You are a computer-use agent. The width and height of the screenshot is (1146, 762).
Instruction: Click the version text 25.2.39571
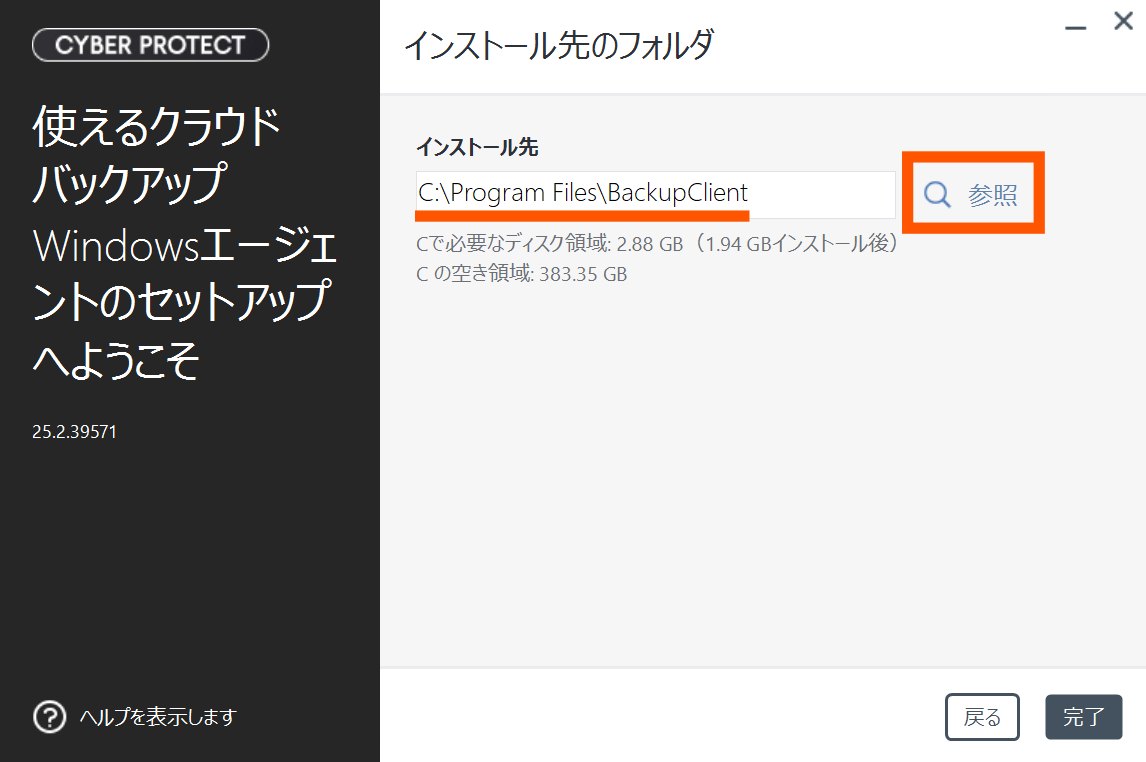click(x=75, y=432)
